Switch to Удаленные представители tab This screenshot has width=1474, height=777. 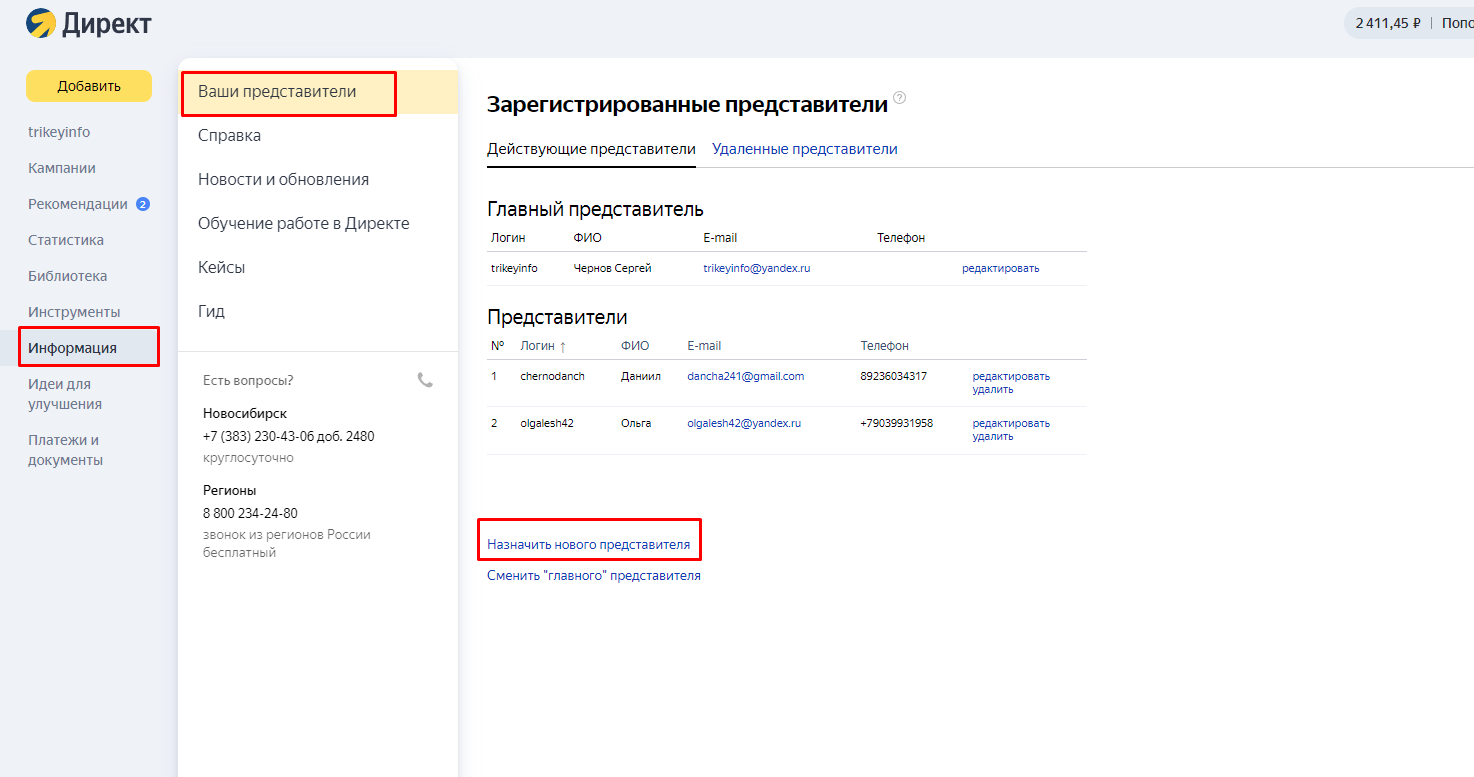(x=804, y=149)
